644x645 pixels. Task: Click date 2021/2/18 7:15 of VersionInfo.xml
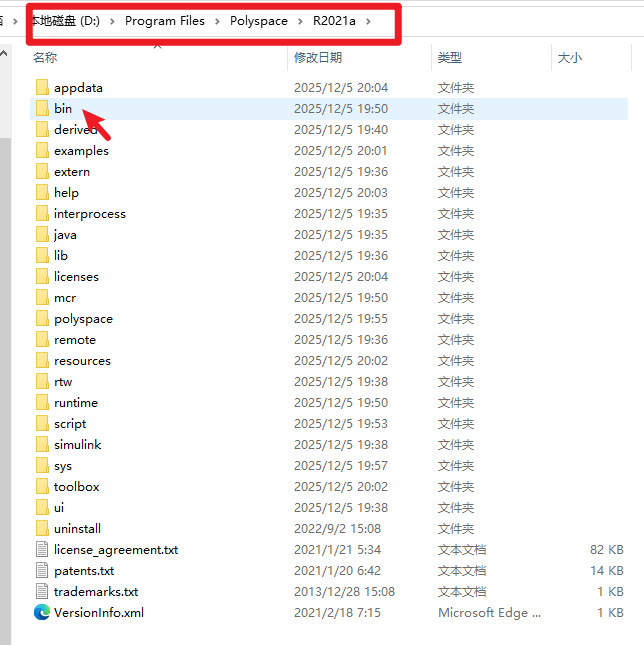click(x=337, y=613)
